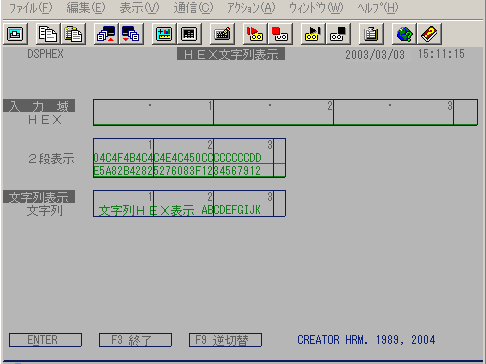Screen dimensions: 486x364
Task: Start macro recording with red play icon
Action: [255, 34]
